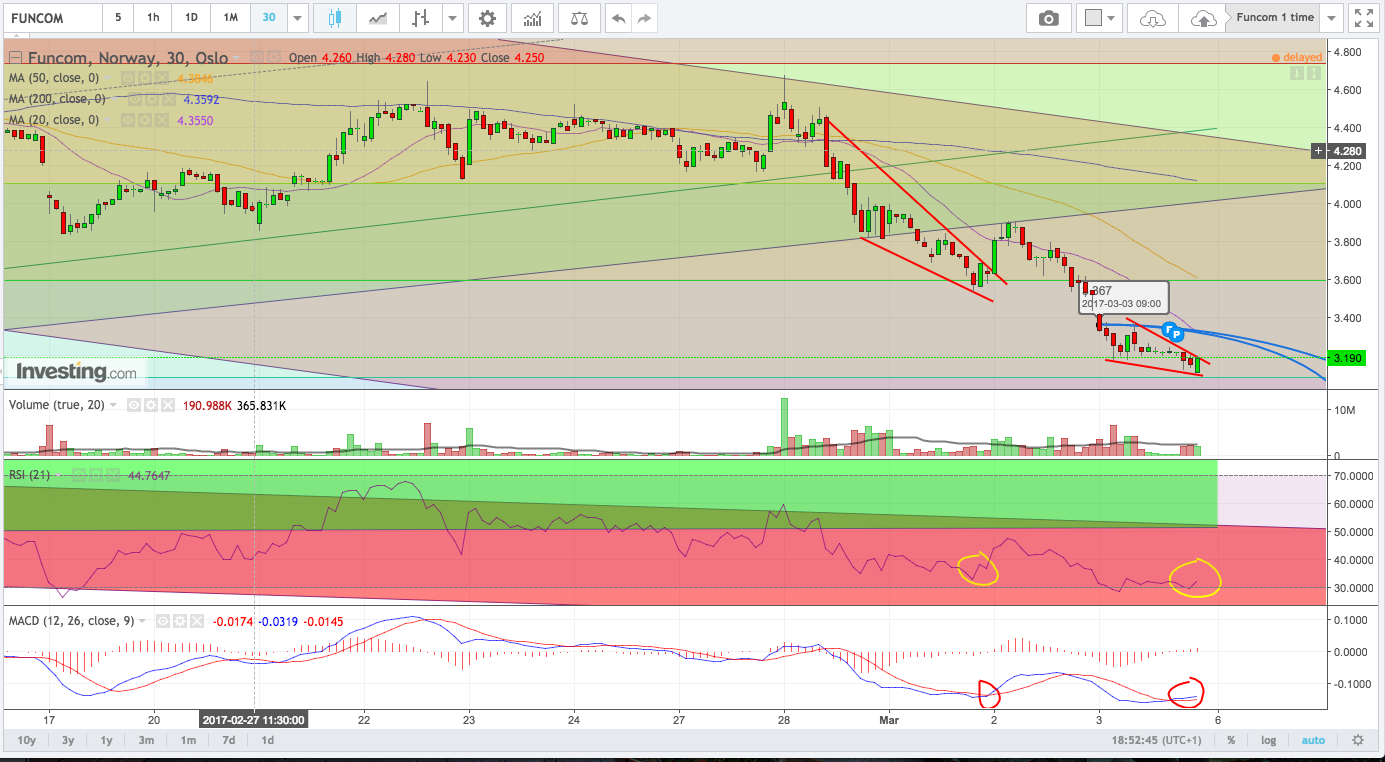Undo last action with left arrow

619,18
